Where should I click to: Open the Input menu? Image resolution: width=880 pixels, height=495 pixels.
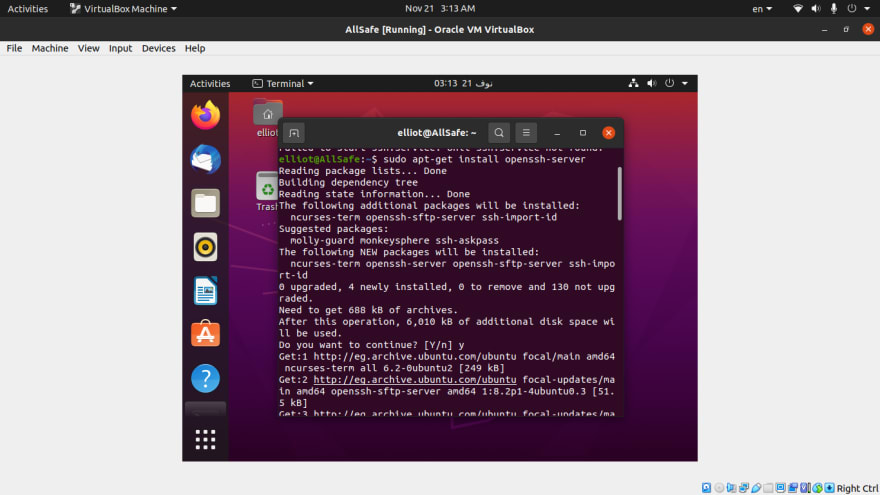pos(120,48)
